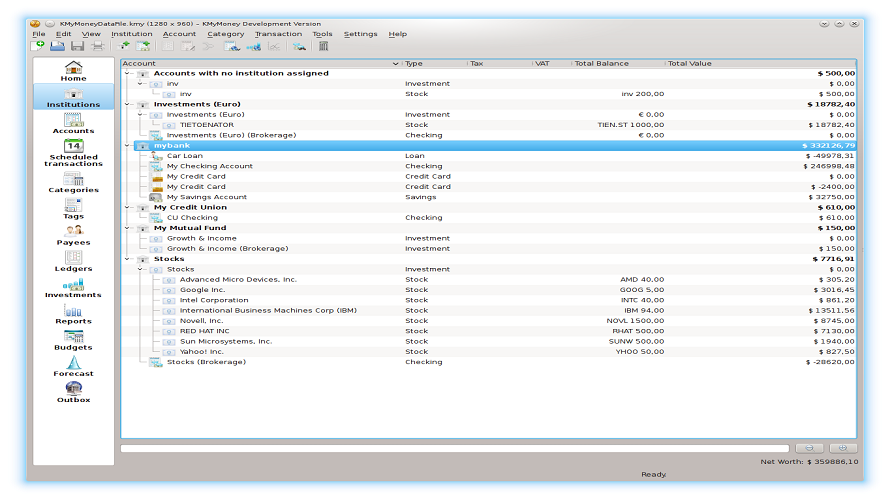Click the Save file toolbar icon
The height and width of the screenshot is (500, 890).
click(x=77, y=46)
